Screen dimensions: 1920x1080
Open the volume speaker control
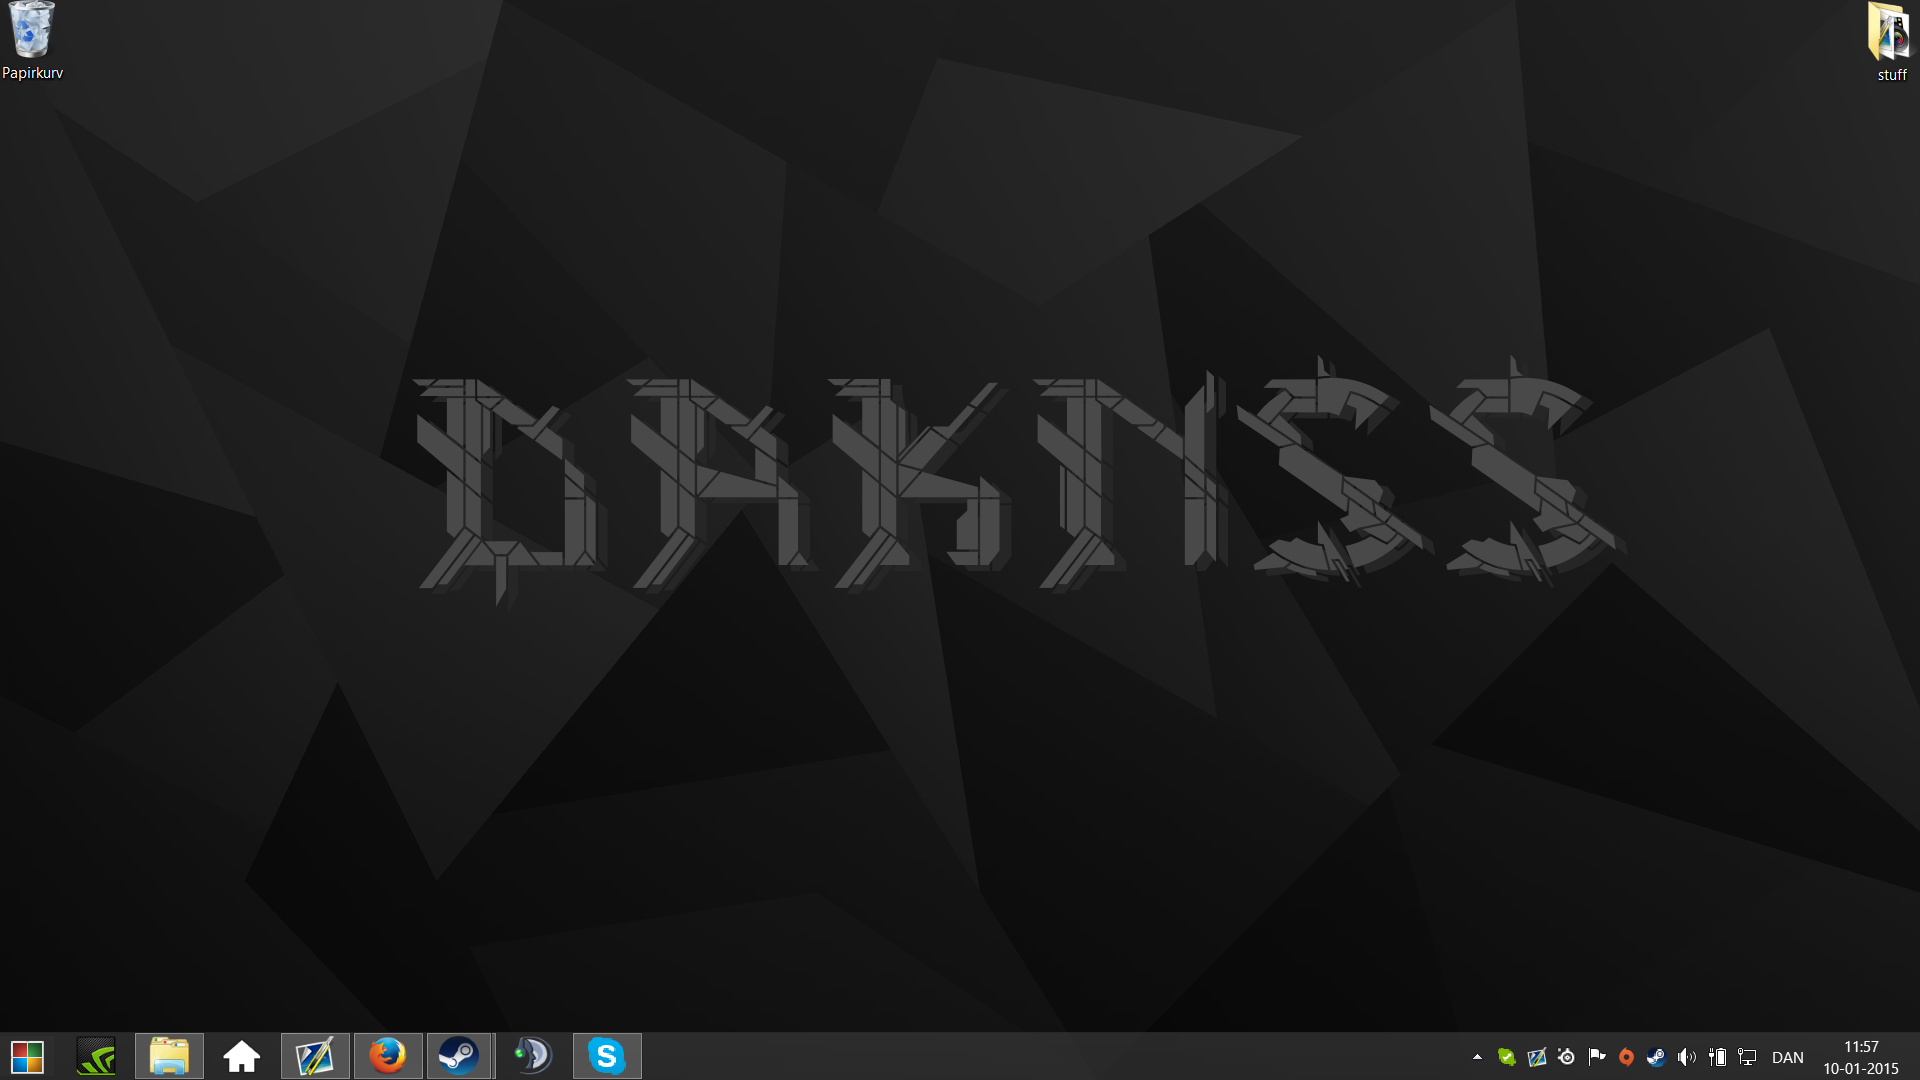[x=1686, y=1057]
